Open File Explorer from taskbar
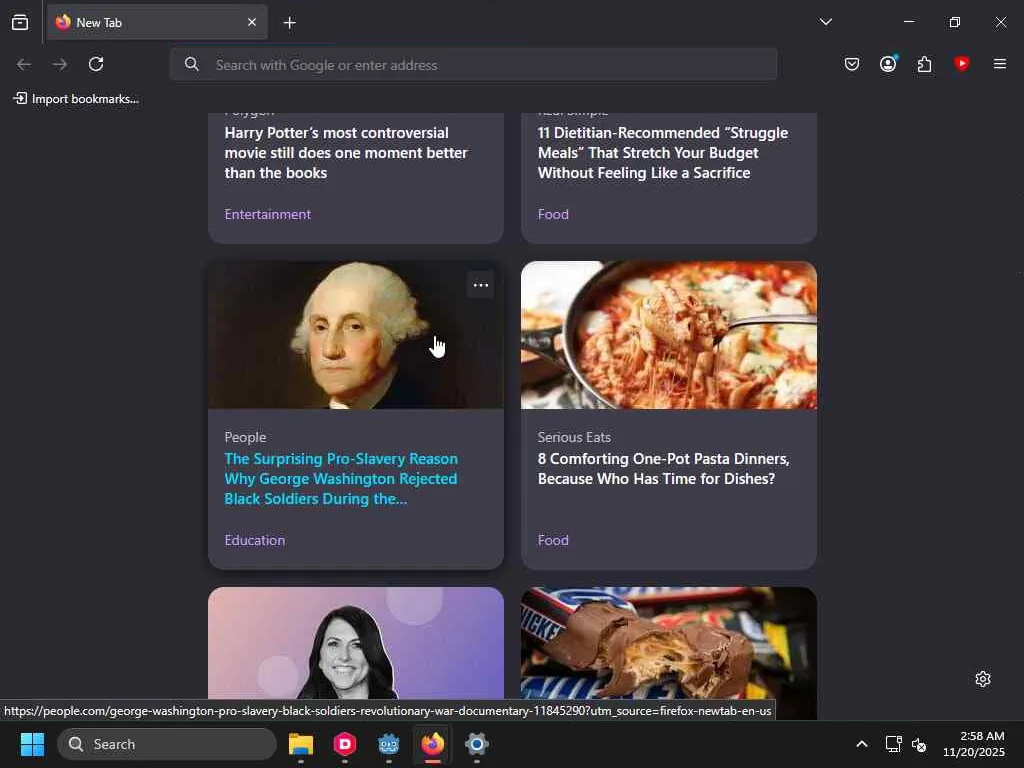The width and height of the screenshot is (1024, 768). 301,744
